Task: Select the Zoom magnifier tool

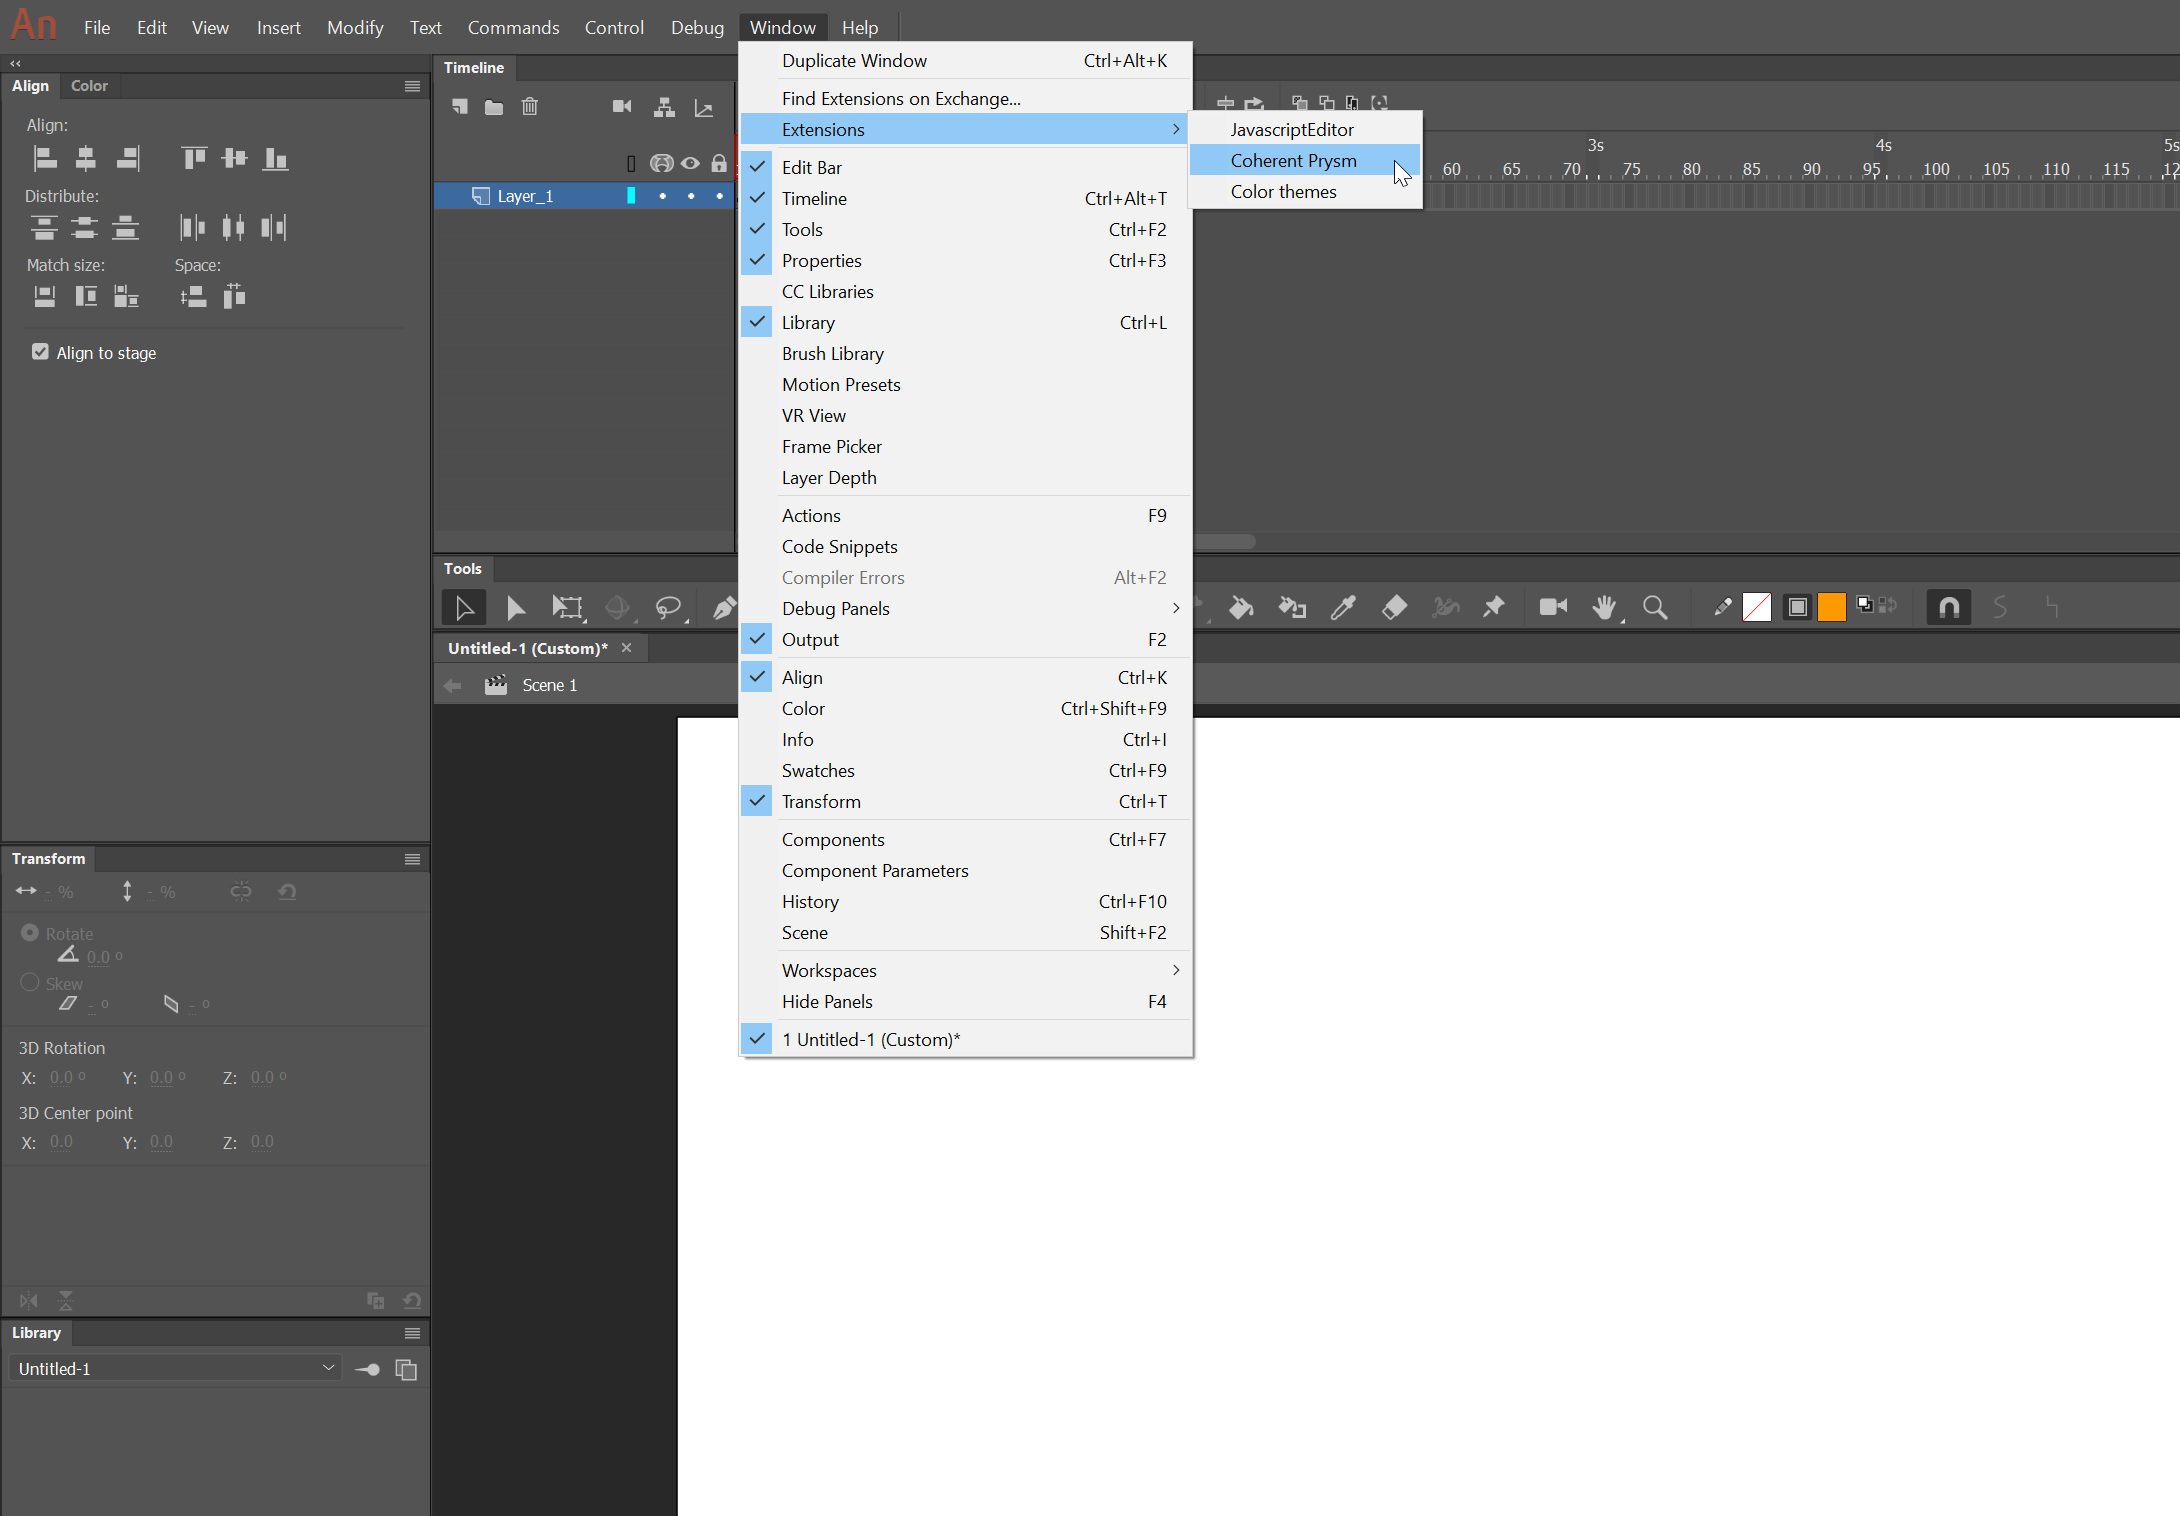Action: (x=1655, y=607)
